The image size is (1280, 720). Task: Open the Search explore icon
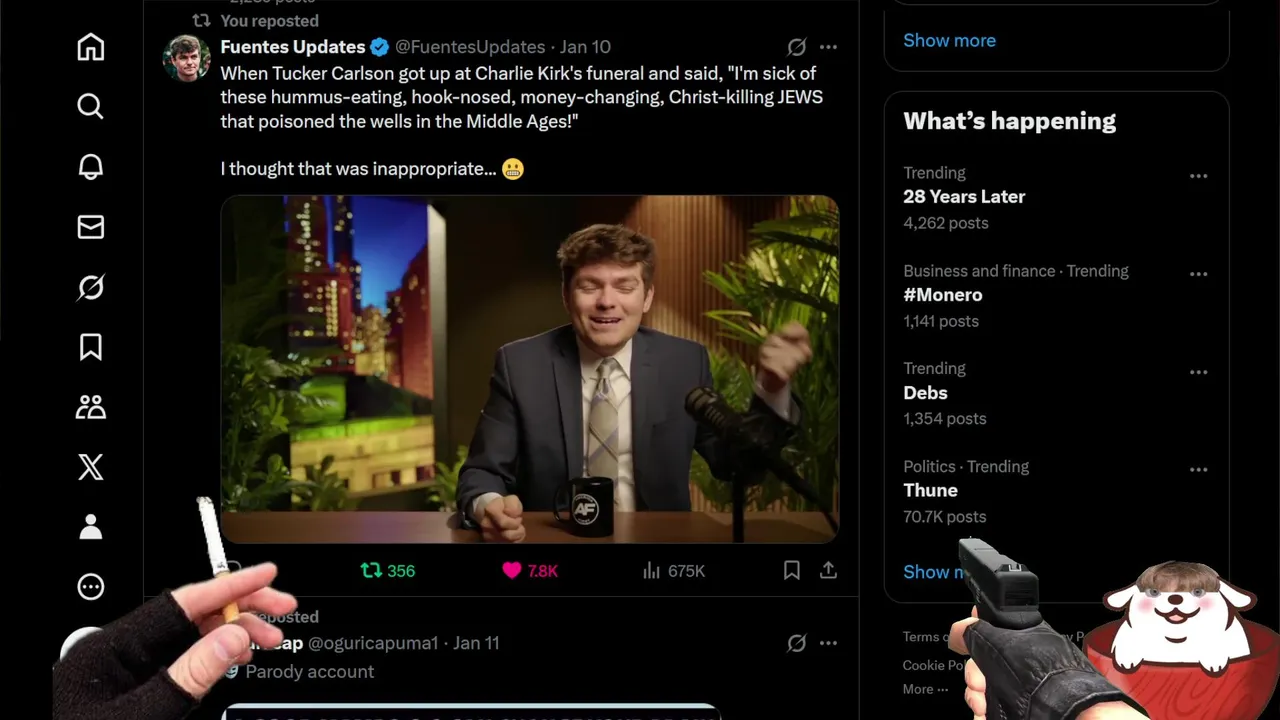tap(91, 106)
